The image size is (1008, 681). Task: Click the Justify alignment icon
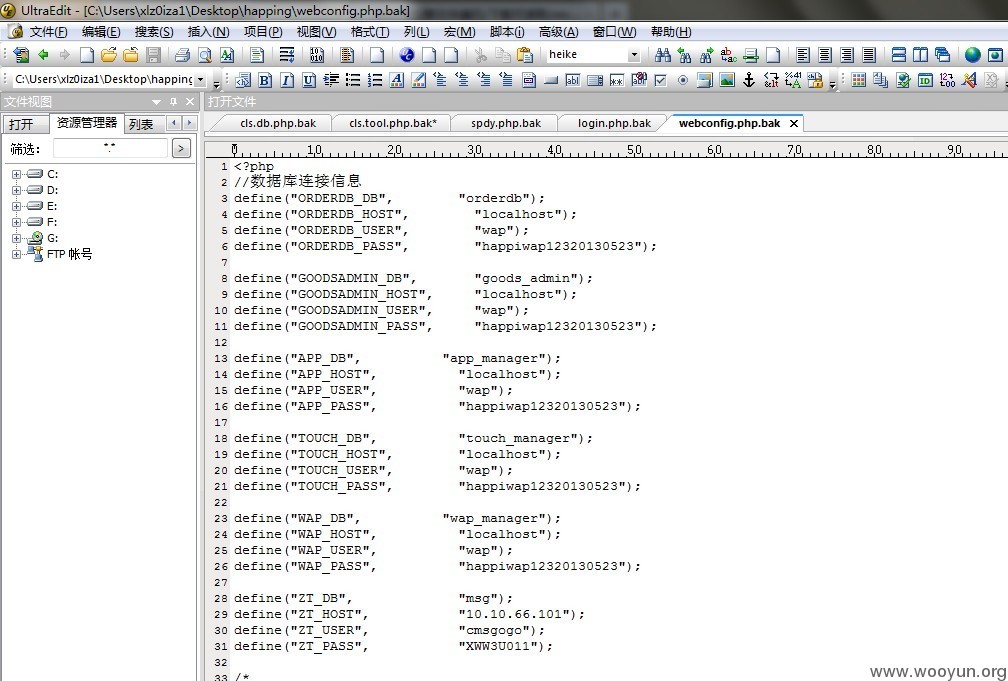click(868, 55)
